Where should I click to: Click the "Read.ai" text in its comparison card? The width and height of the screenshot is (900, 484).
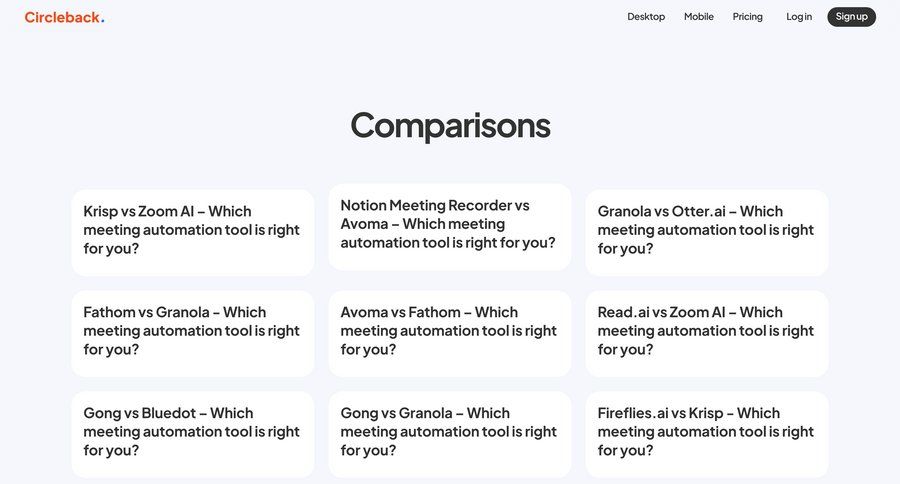pos(622,312)
